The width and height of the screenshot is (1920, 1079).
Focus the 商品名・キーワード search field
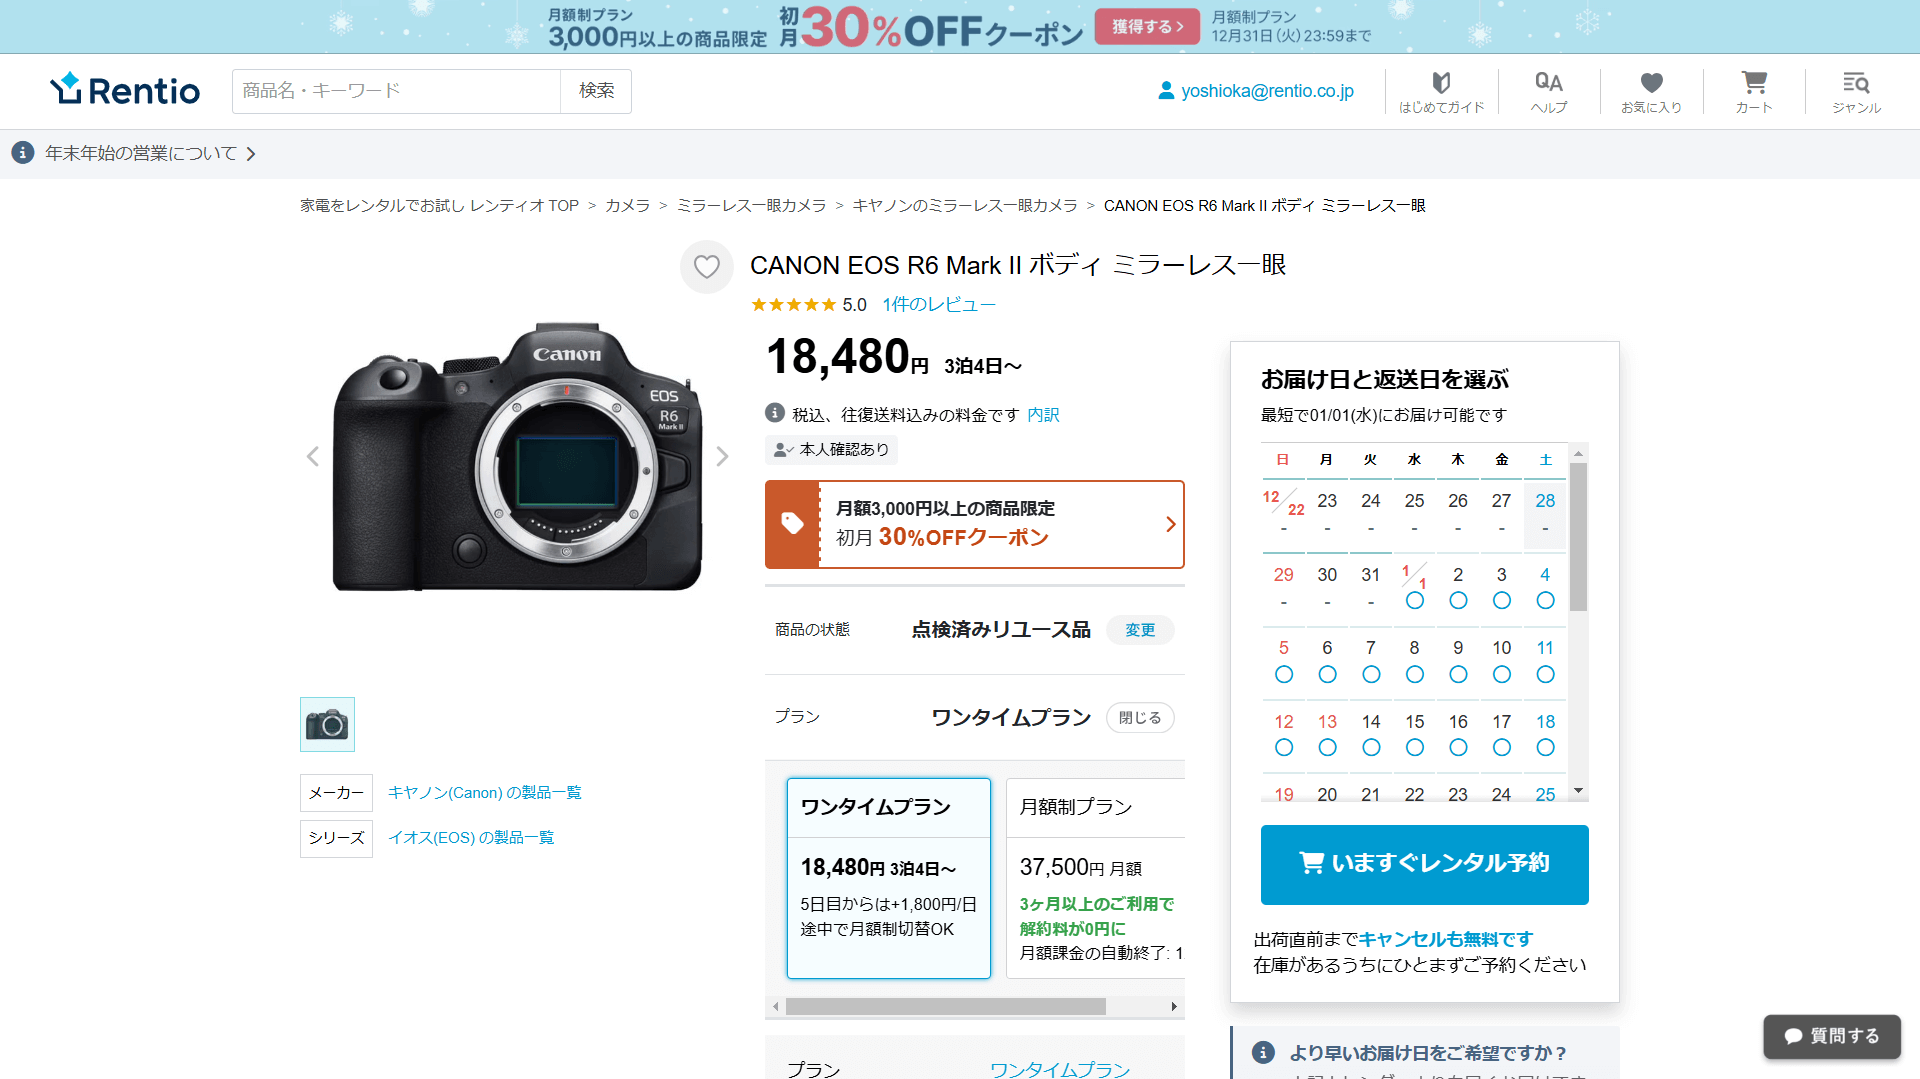point(396,91)
